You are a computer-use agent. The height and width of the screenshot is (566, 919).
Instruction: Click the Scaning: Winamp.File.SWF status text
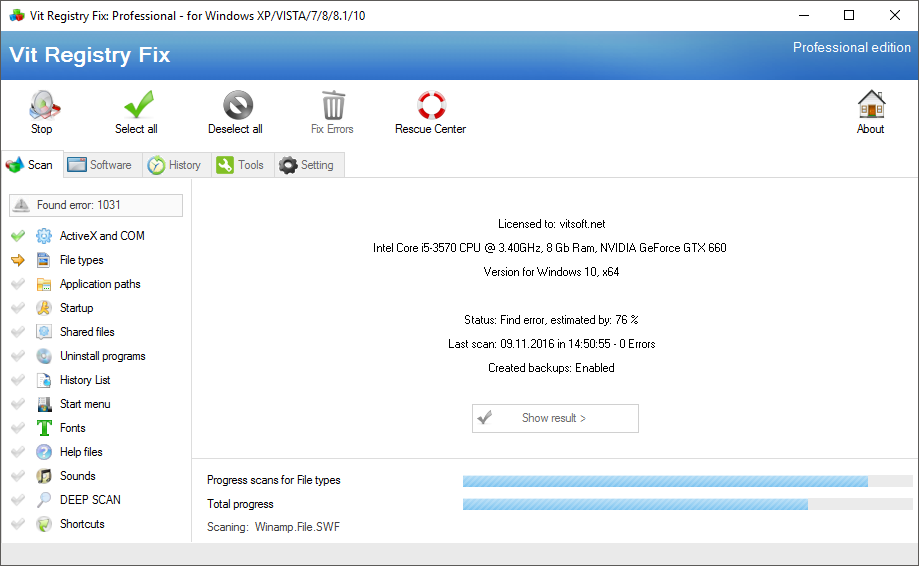(273, 527)
